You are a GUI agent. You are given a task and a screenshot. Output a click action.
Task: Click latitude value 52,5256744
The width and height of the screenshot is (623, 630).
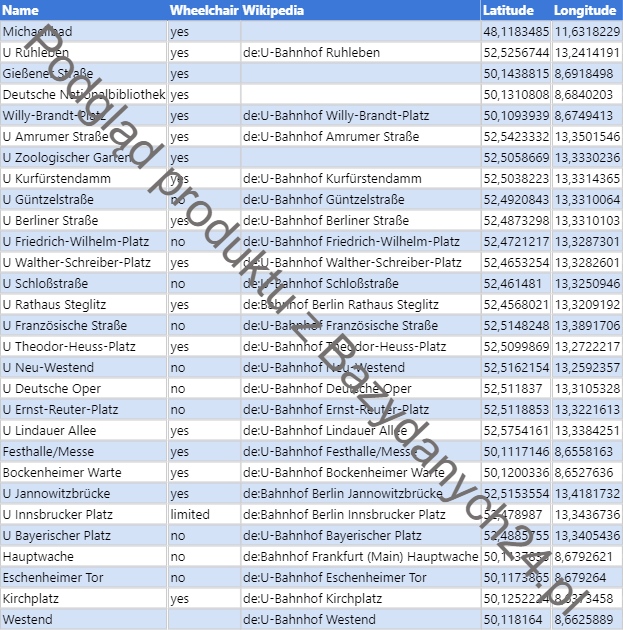(x=516, y=53)
